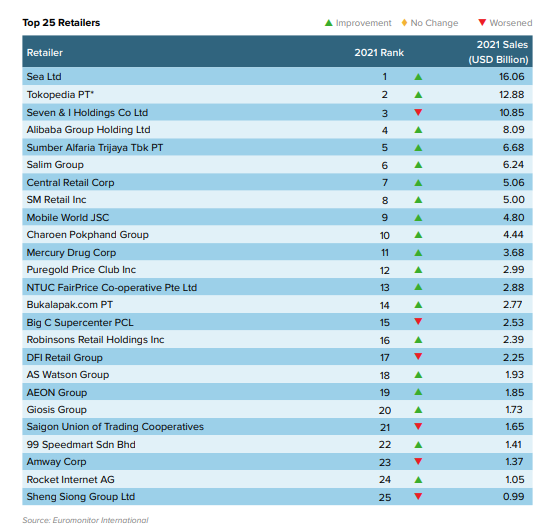Image resolution: width=559 pixels, height=530 pixels.
Task: Click the green arrow in Puregold Price Club row
Action: [x=418, y=270]
